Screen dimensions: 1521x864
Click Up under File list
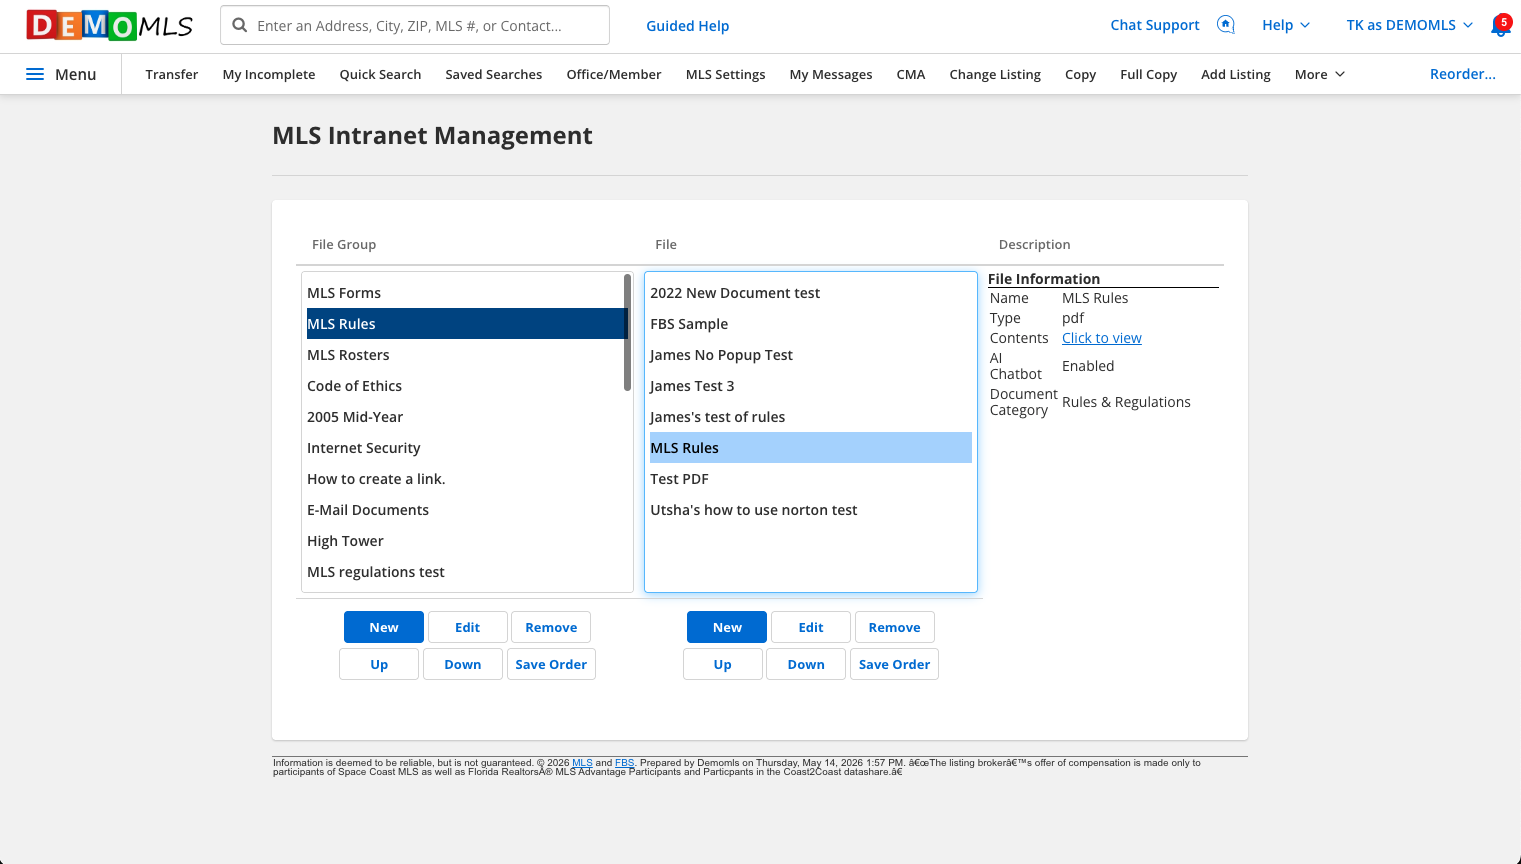click(x=723, y=664)
